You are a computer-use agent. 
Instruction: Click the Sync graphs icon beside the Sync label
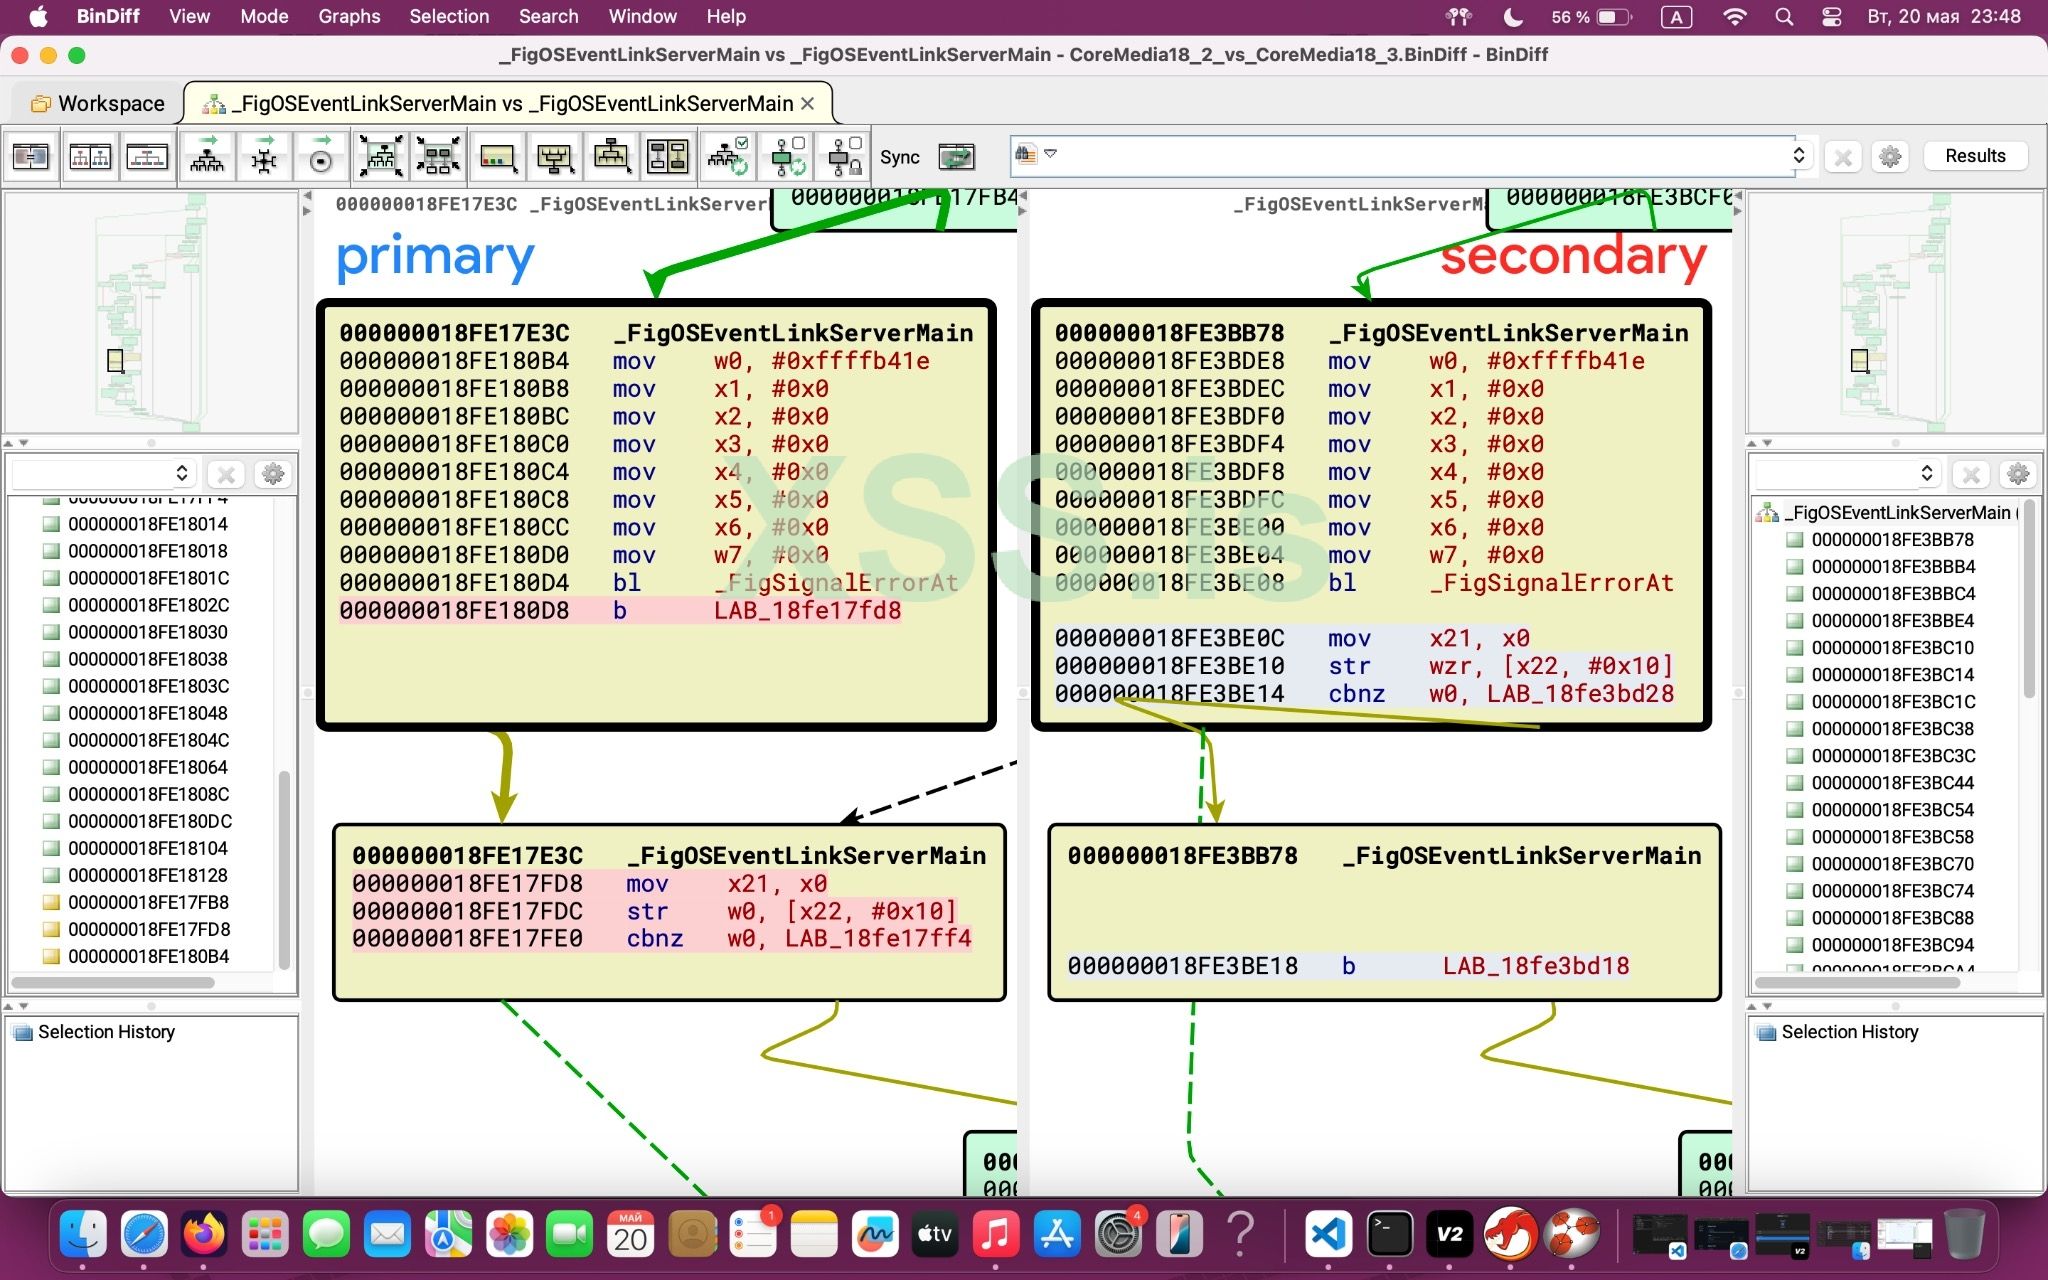[957, 157]
